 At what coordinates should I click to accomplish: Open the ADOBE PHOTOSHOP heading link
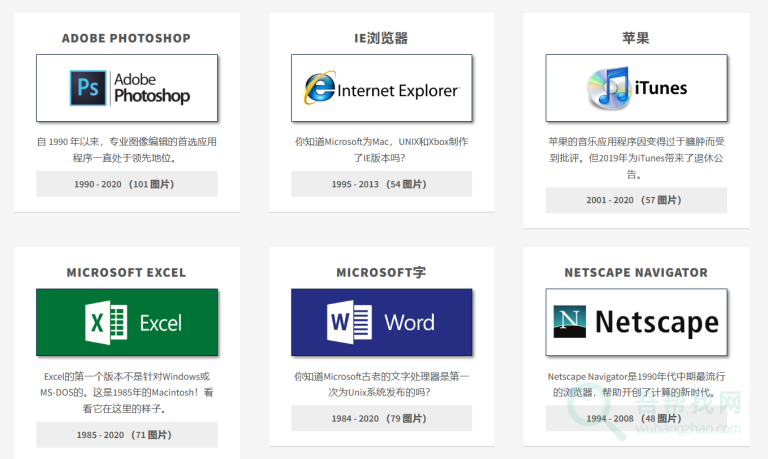point(126,38)
